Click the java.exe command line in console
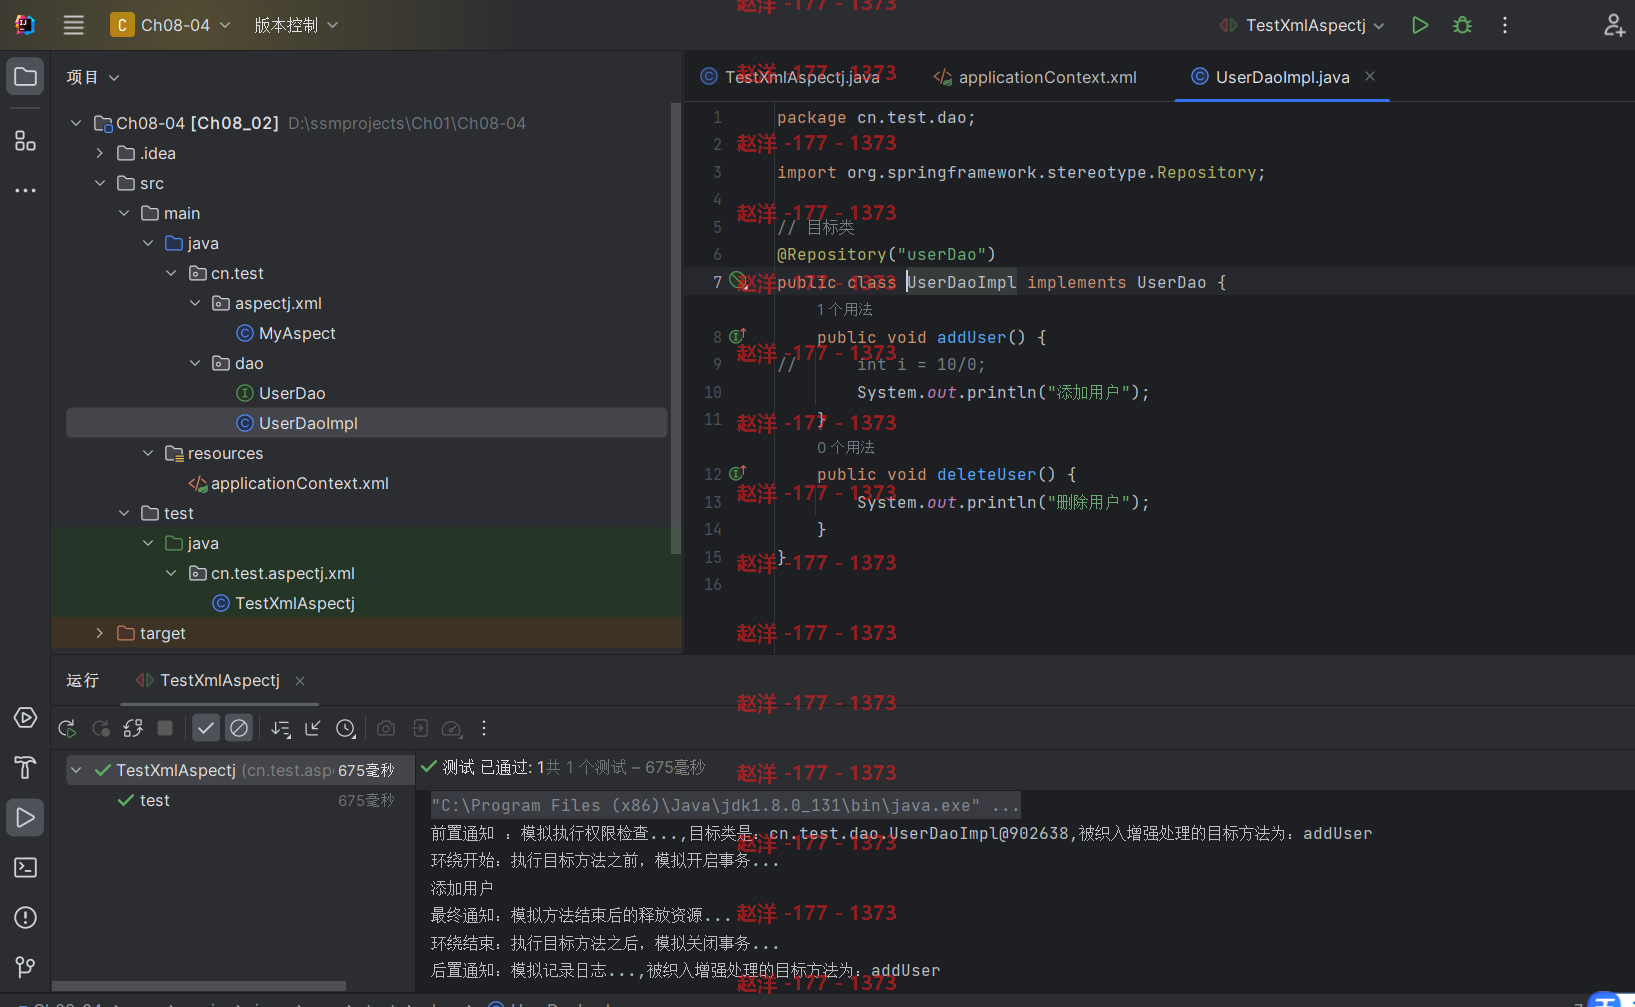Image resolution: width=1635 pixels, height=1007 pixels. click(725, 805)
